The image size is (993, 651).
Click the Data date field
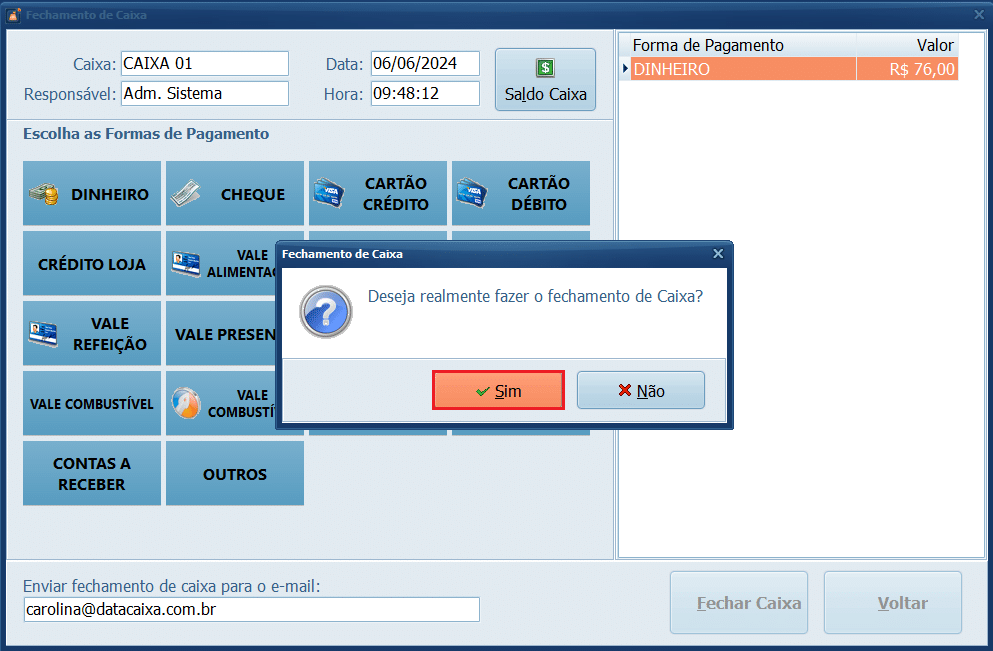pyautogui.click(x=424, y=64)
